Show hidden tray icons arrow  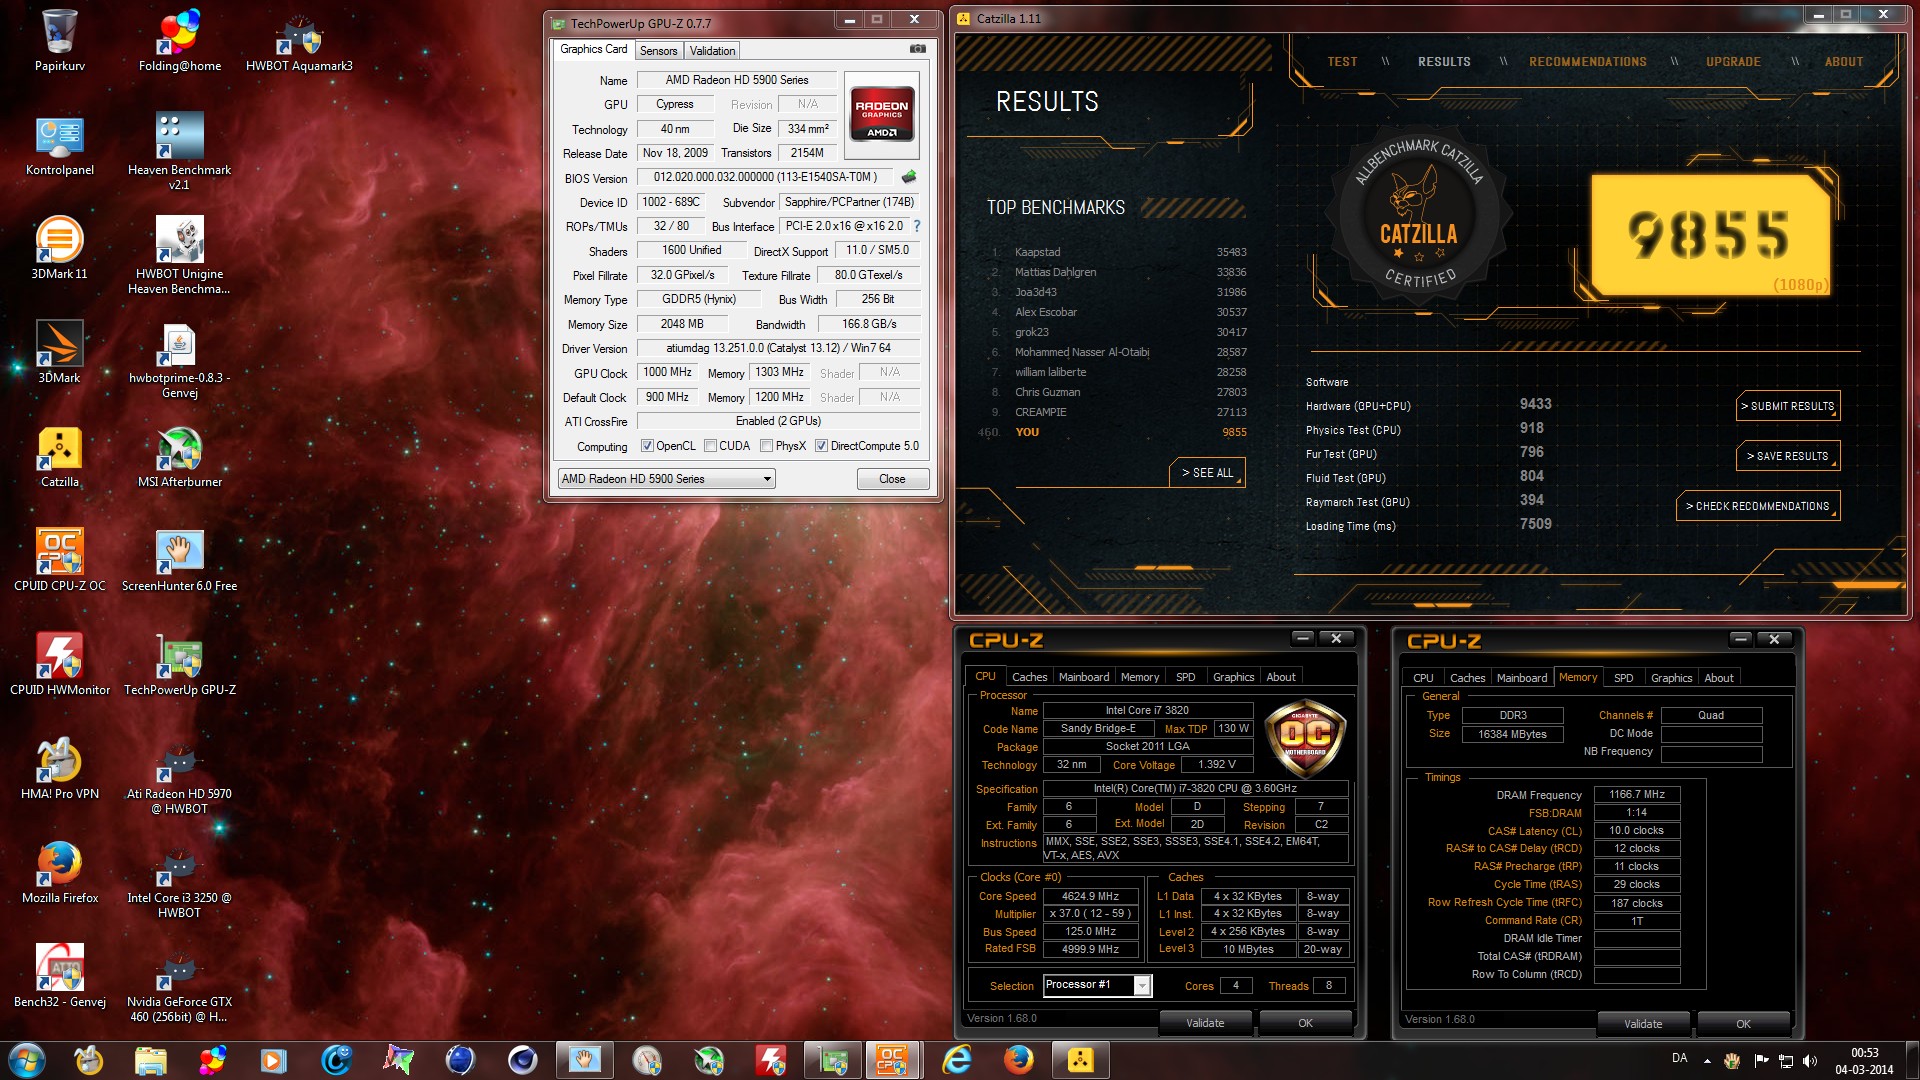point(1707,1060)
